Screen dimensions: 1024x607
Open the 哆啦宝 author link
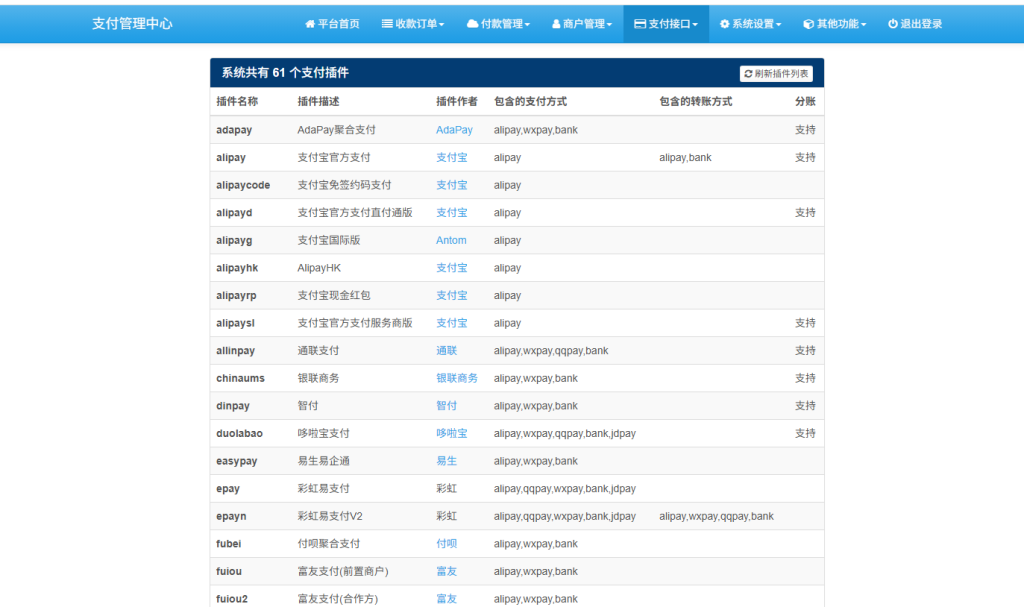pos(452,433)
